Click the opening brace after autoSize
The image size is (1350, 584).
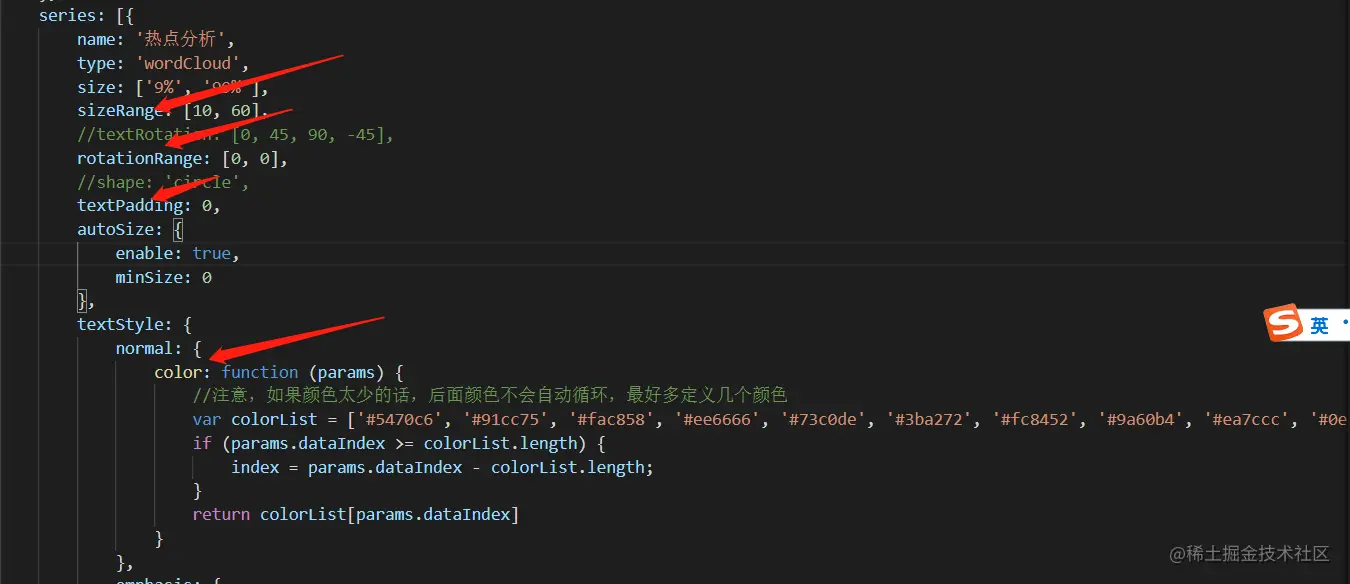178,229
